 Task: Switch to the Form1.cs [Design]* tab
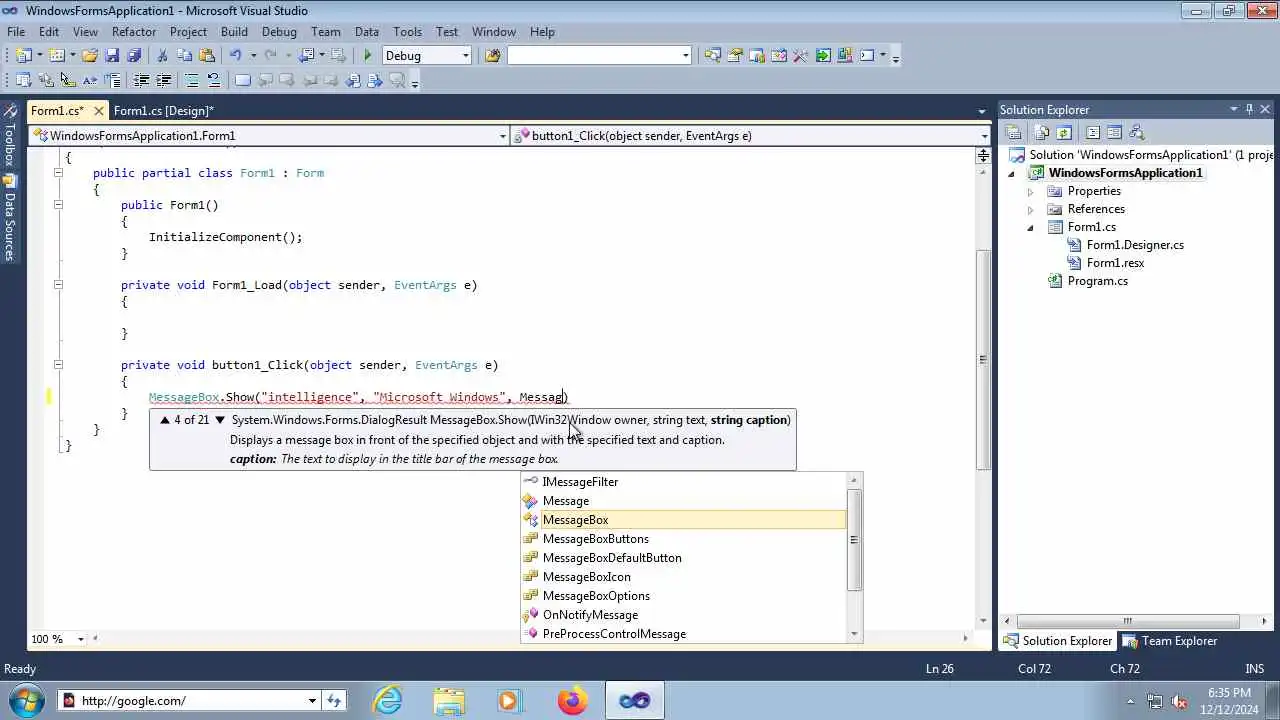pyautogui.click(x=164, y=110)
